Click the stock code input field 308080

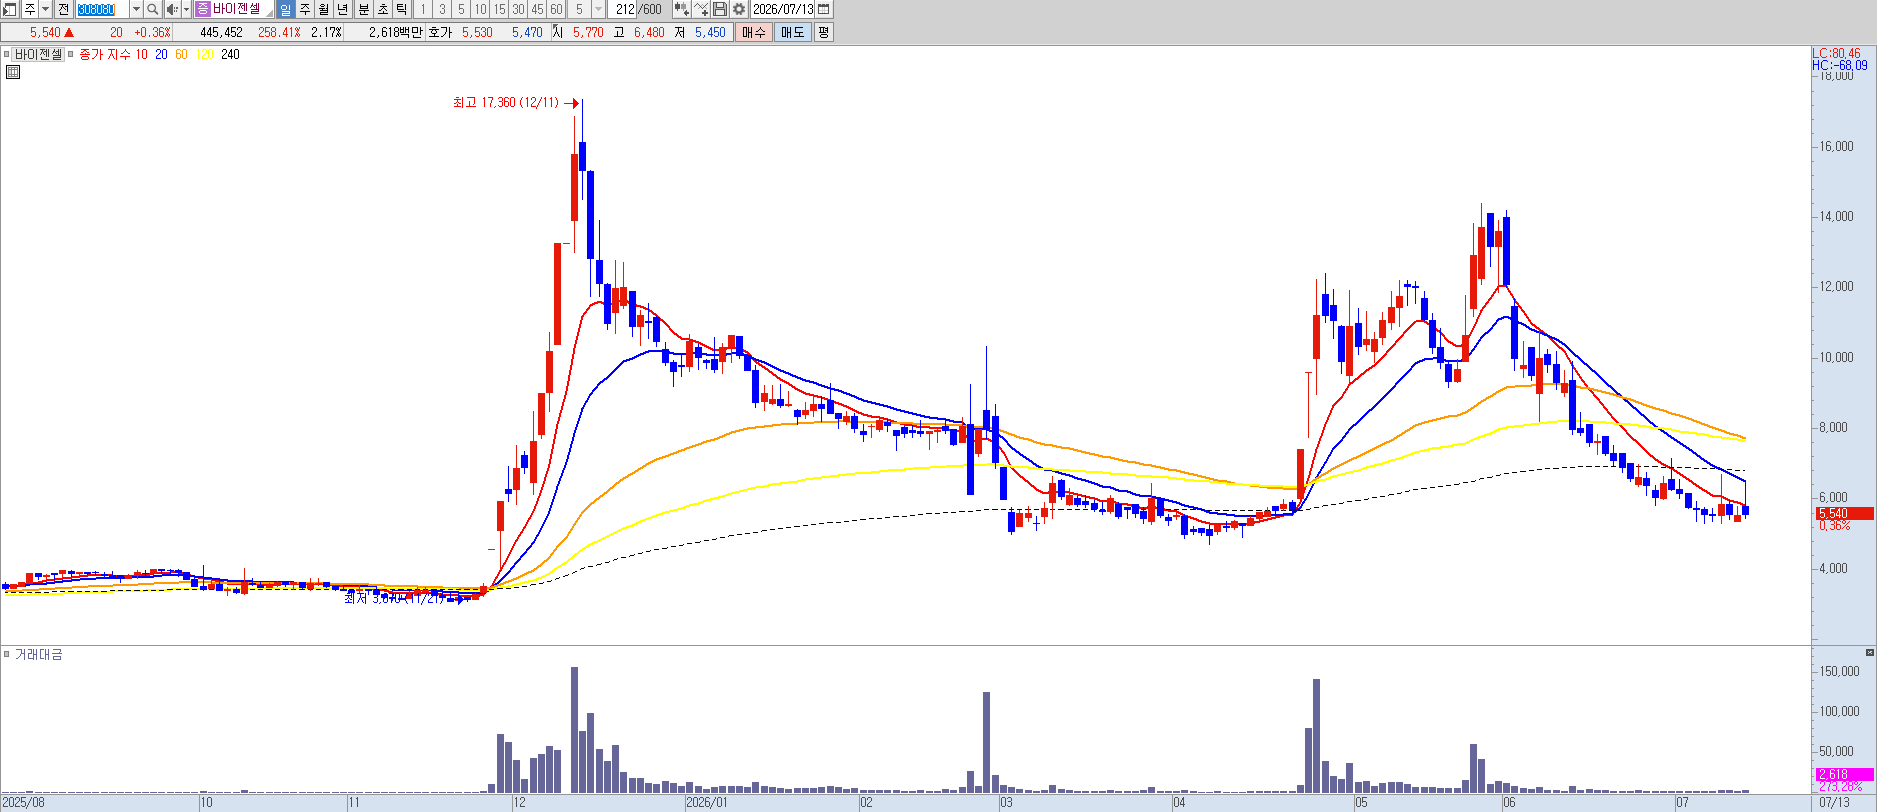[102, 9]
